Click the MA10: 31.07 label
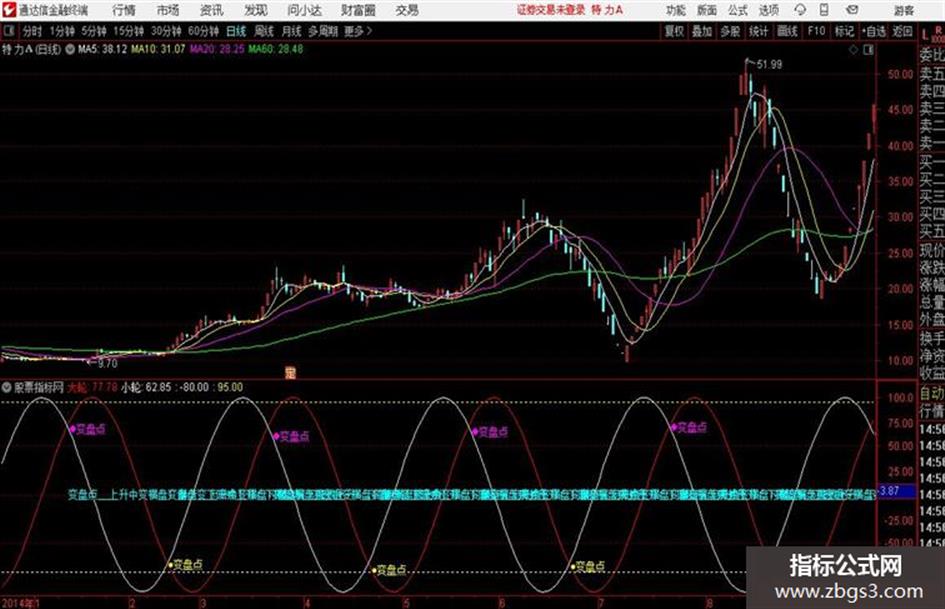 tap(158, 49)
